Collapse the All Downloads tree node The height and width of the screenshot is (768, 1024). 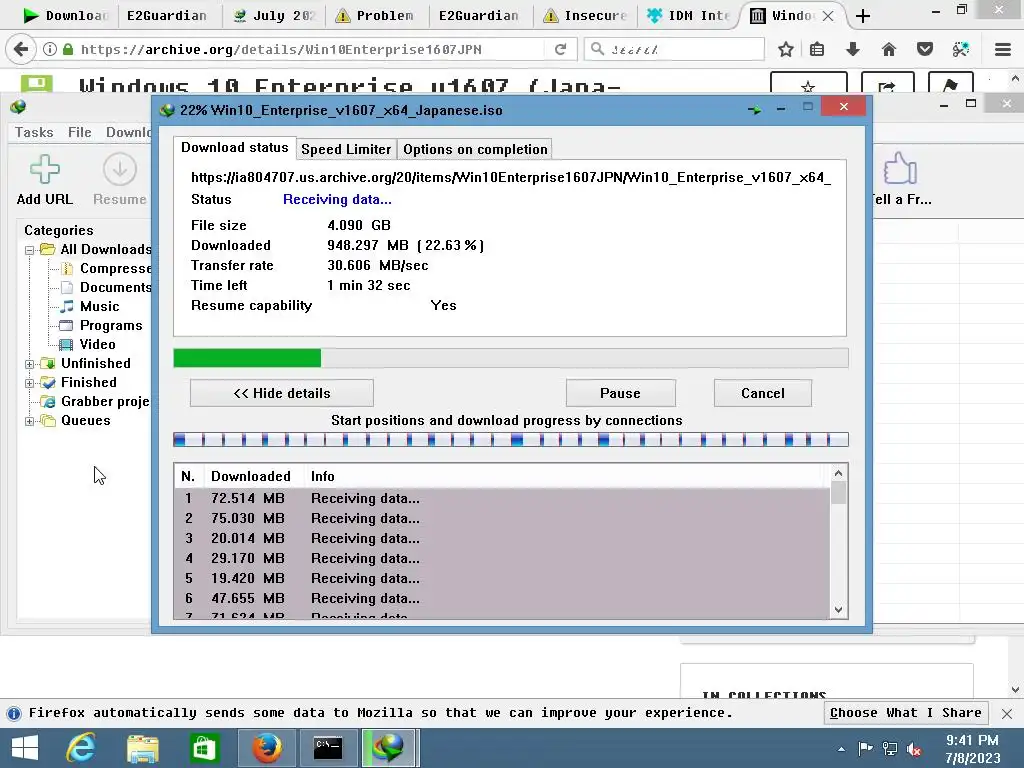[x=29, y=250]
